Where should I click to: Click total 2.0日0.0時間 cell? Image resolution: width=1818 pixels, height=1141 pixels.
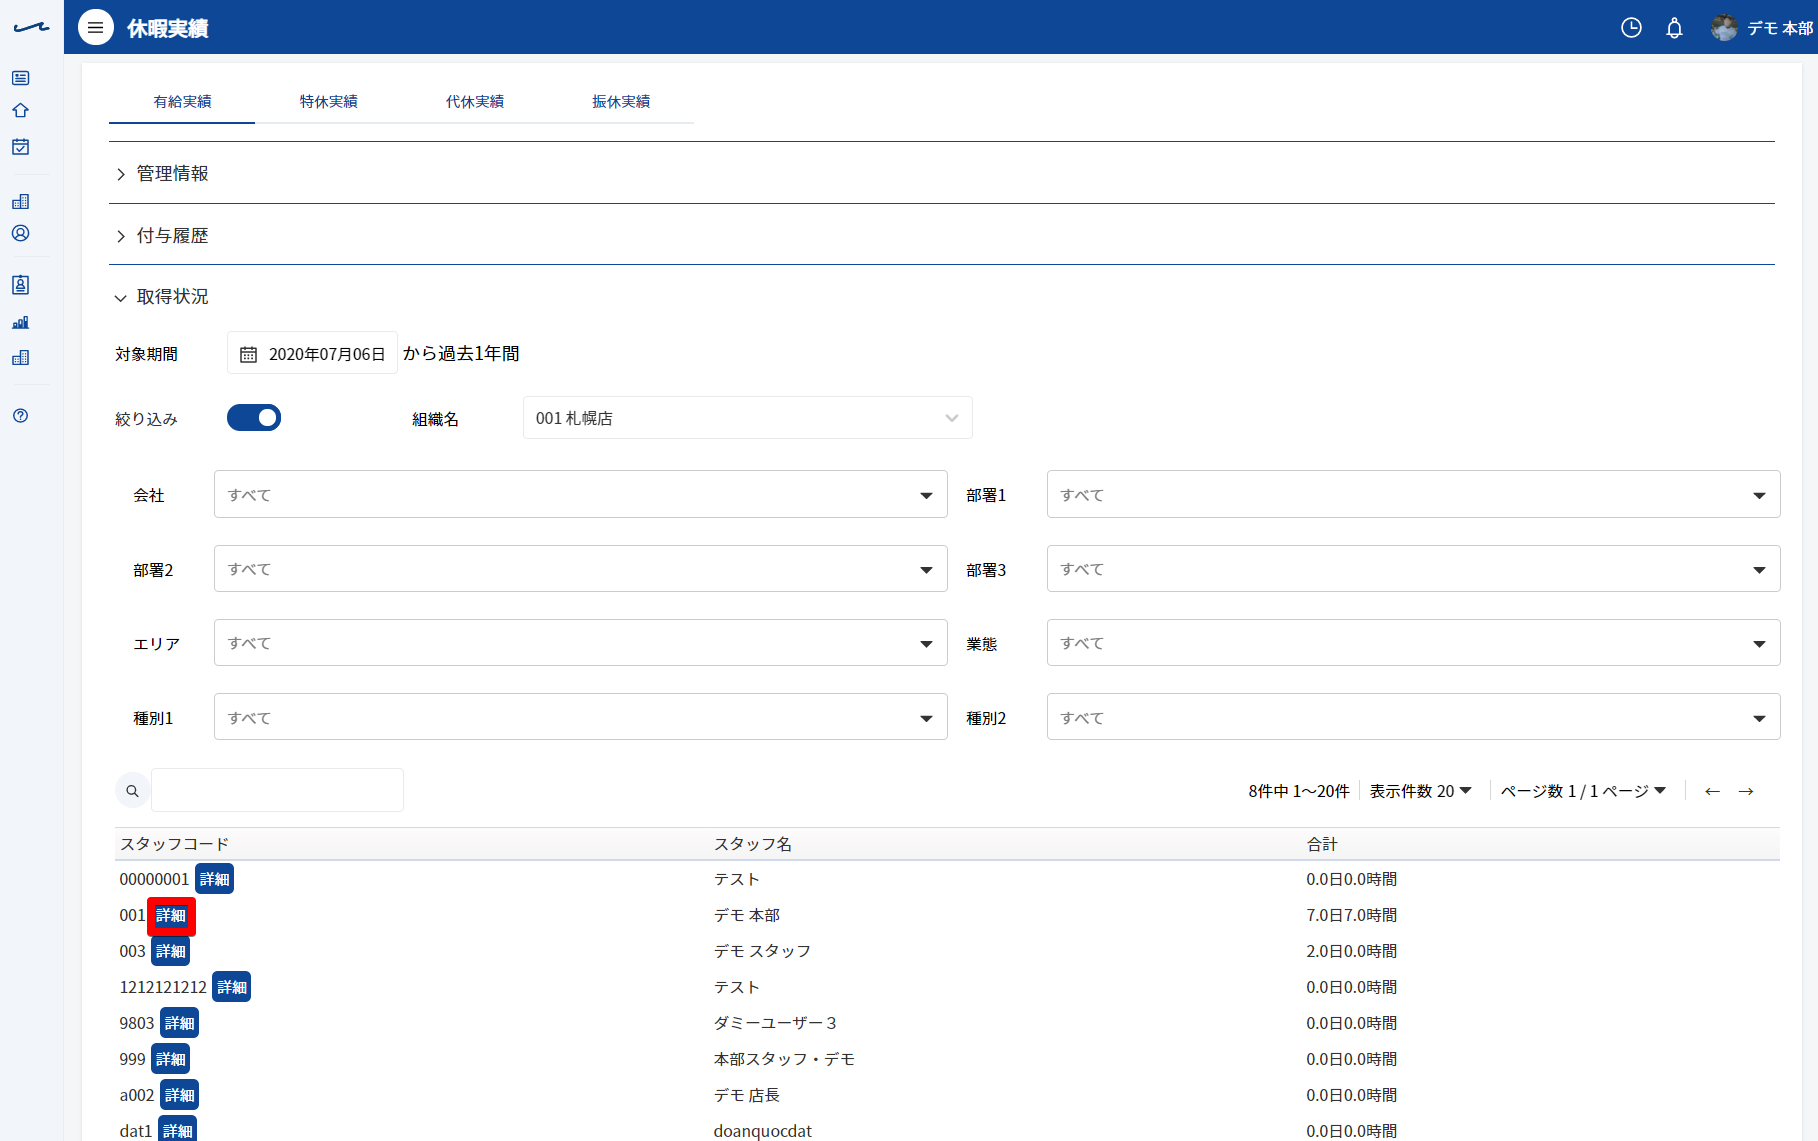click(1352, 951)
